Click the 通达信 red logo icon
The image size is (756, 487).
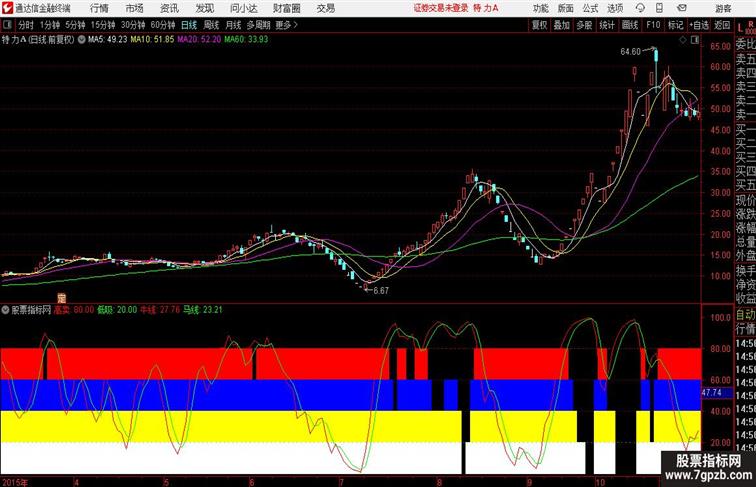click(7, 8)
